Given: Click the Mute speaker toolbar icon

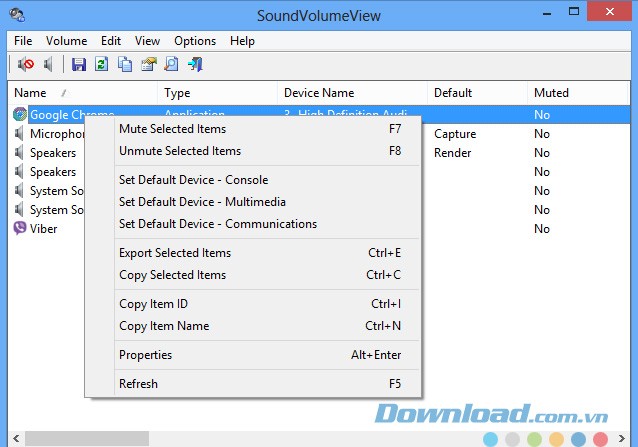Looking at the screenshot, I should pyautogui.click(x=26, y=65).
